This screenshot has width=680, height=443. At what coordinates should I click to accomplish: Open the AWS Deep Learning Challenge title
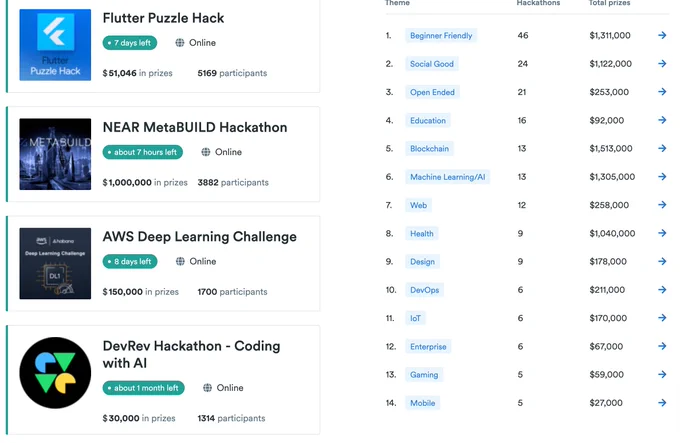(199, 237)
